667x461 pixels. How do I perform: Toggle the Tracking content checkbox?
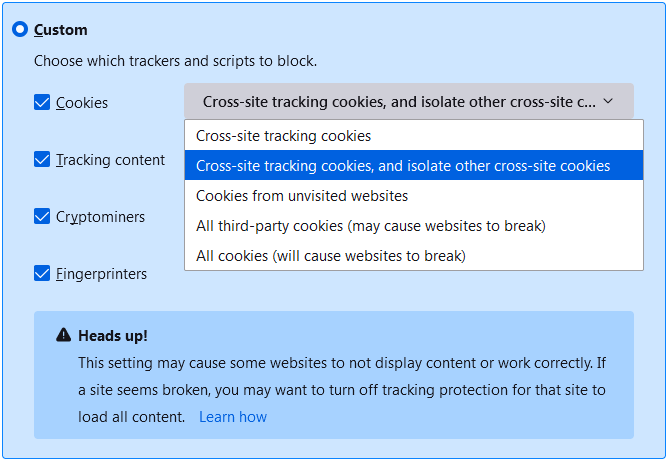tap(42, 159)
